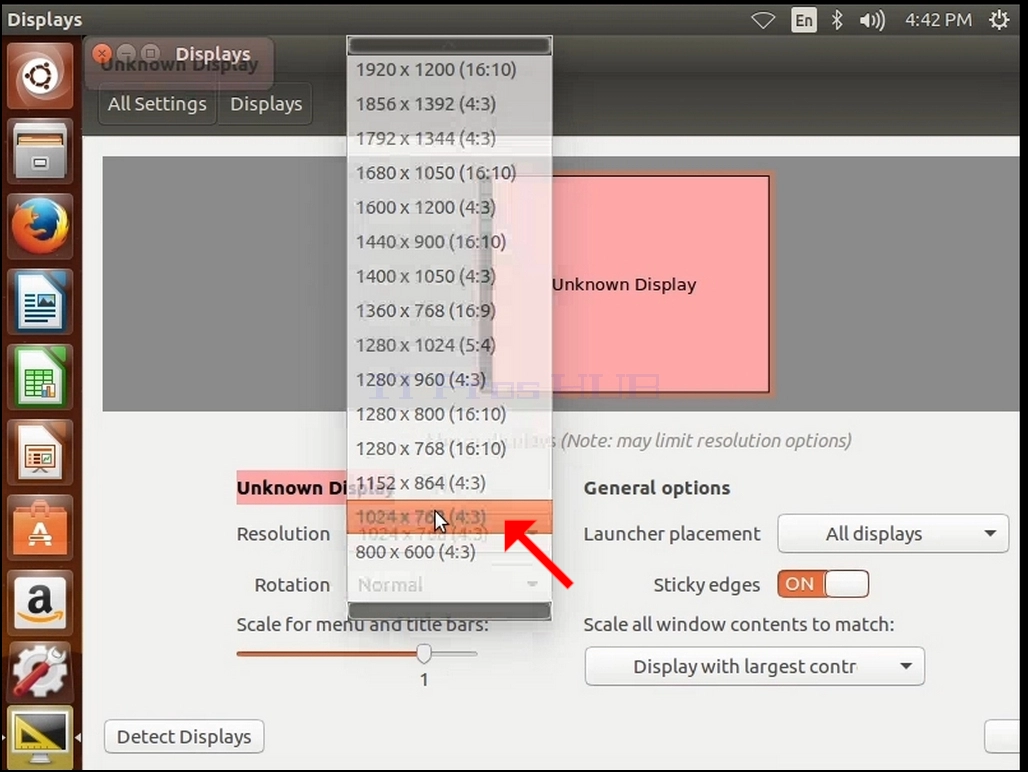
Task: Launch the Files manager from launcher
Action: point(40,152)
